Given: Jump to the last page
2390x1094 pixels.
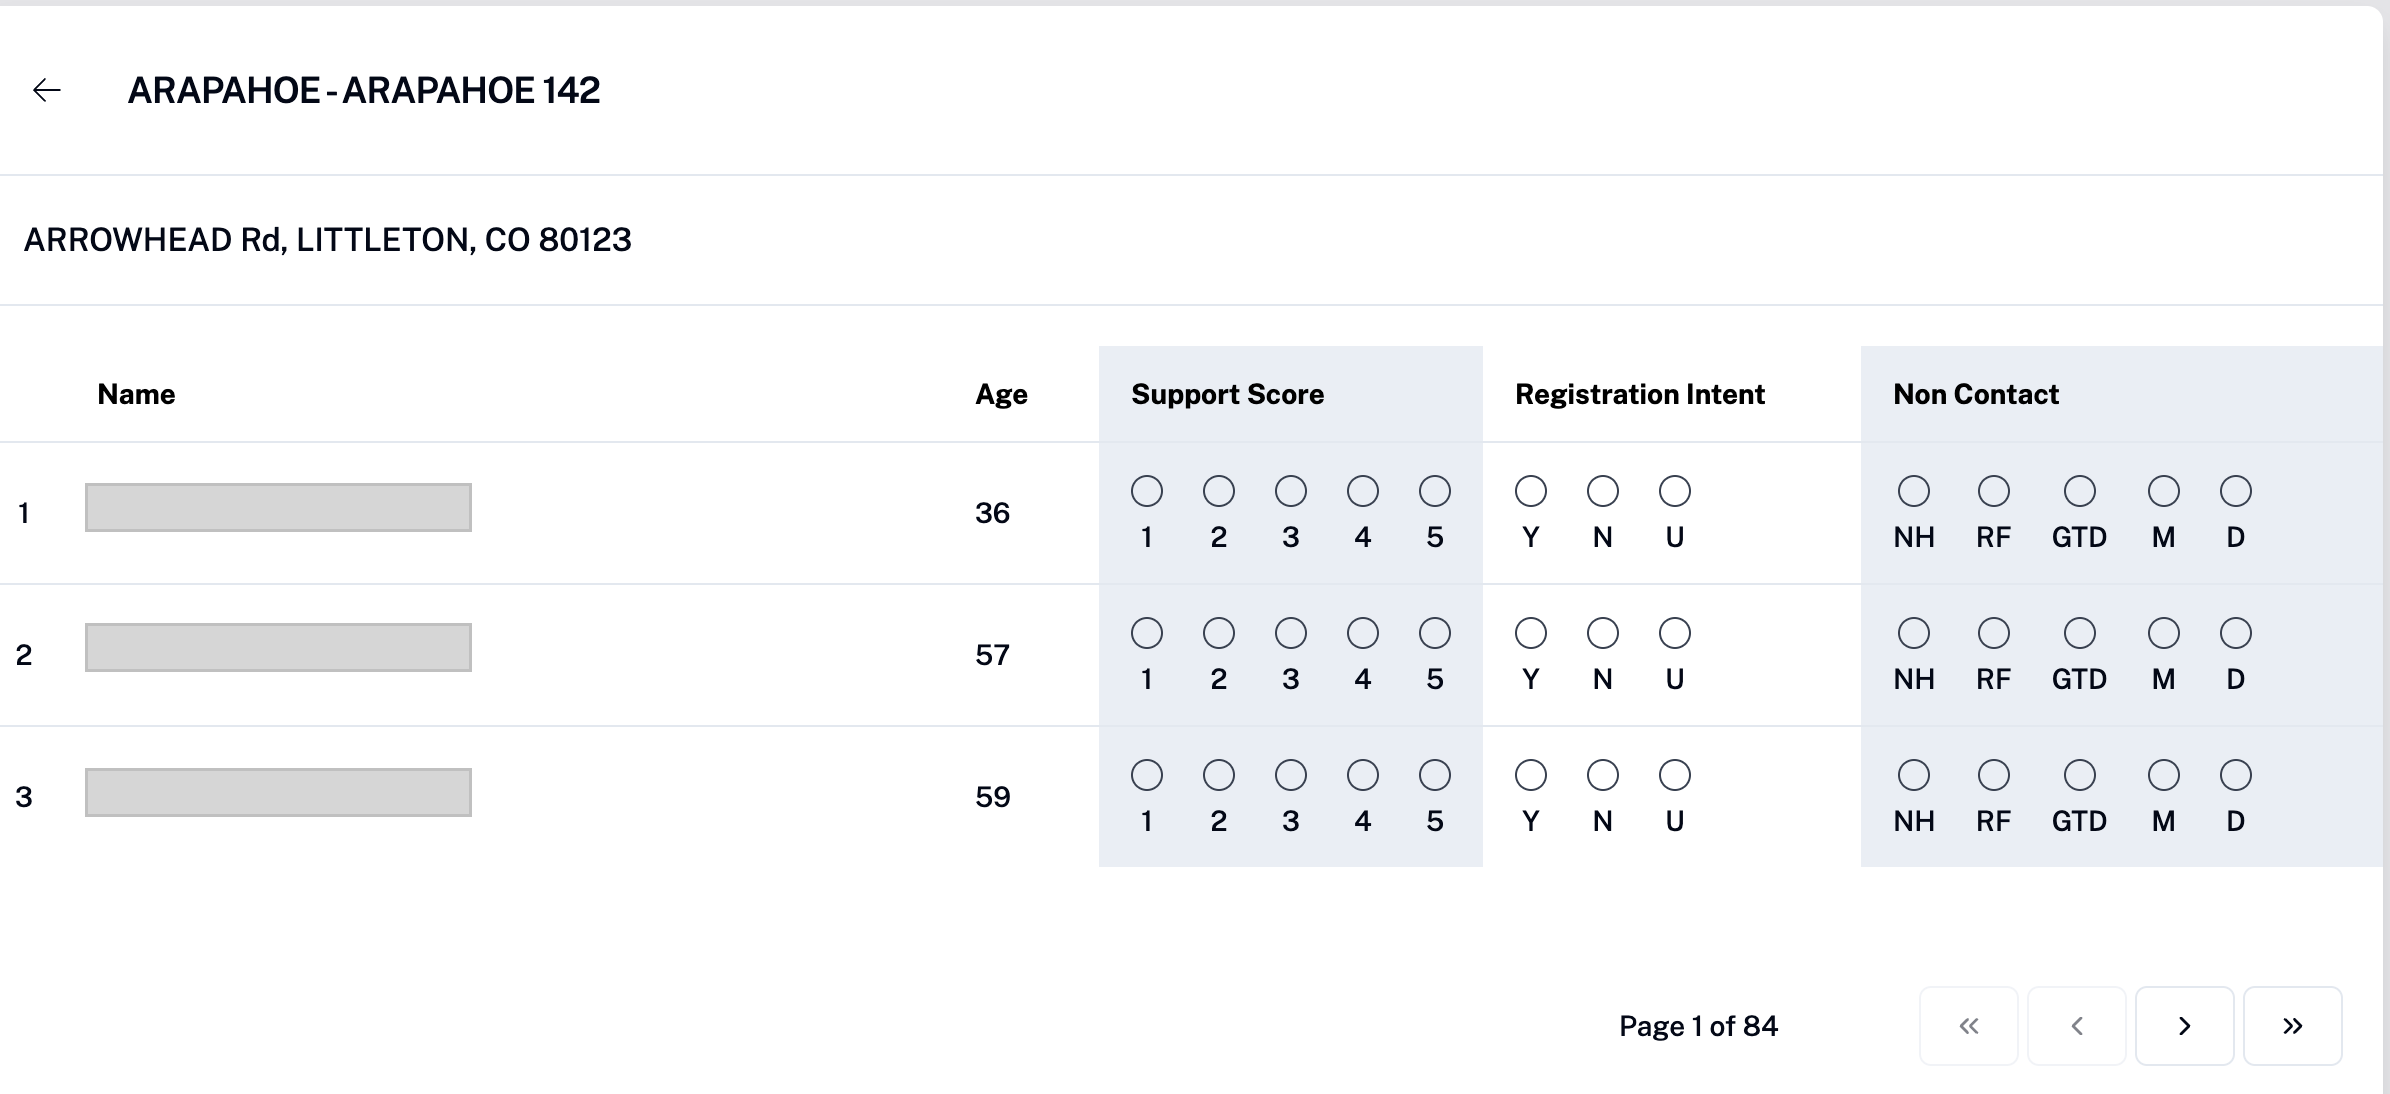Looking at the screenshot, I should 2292,1026.
